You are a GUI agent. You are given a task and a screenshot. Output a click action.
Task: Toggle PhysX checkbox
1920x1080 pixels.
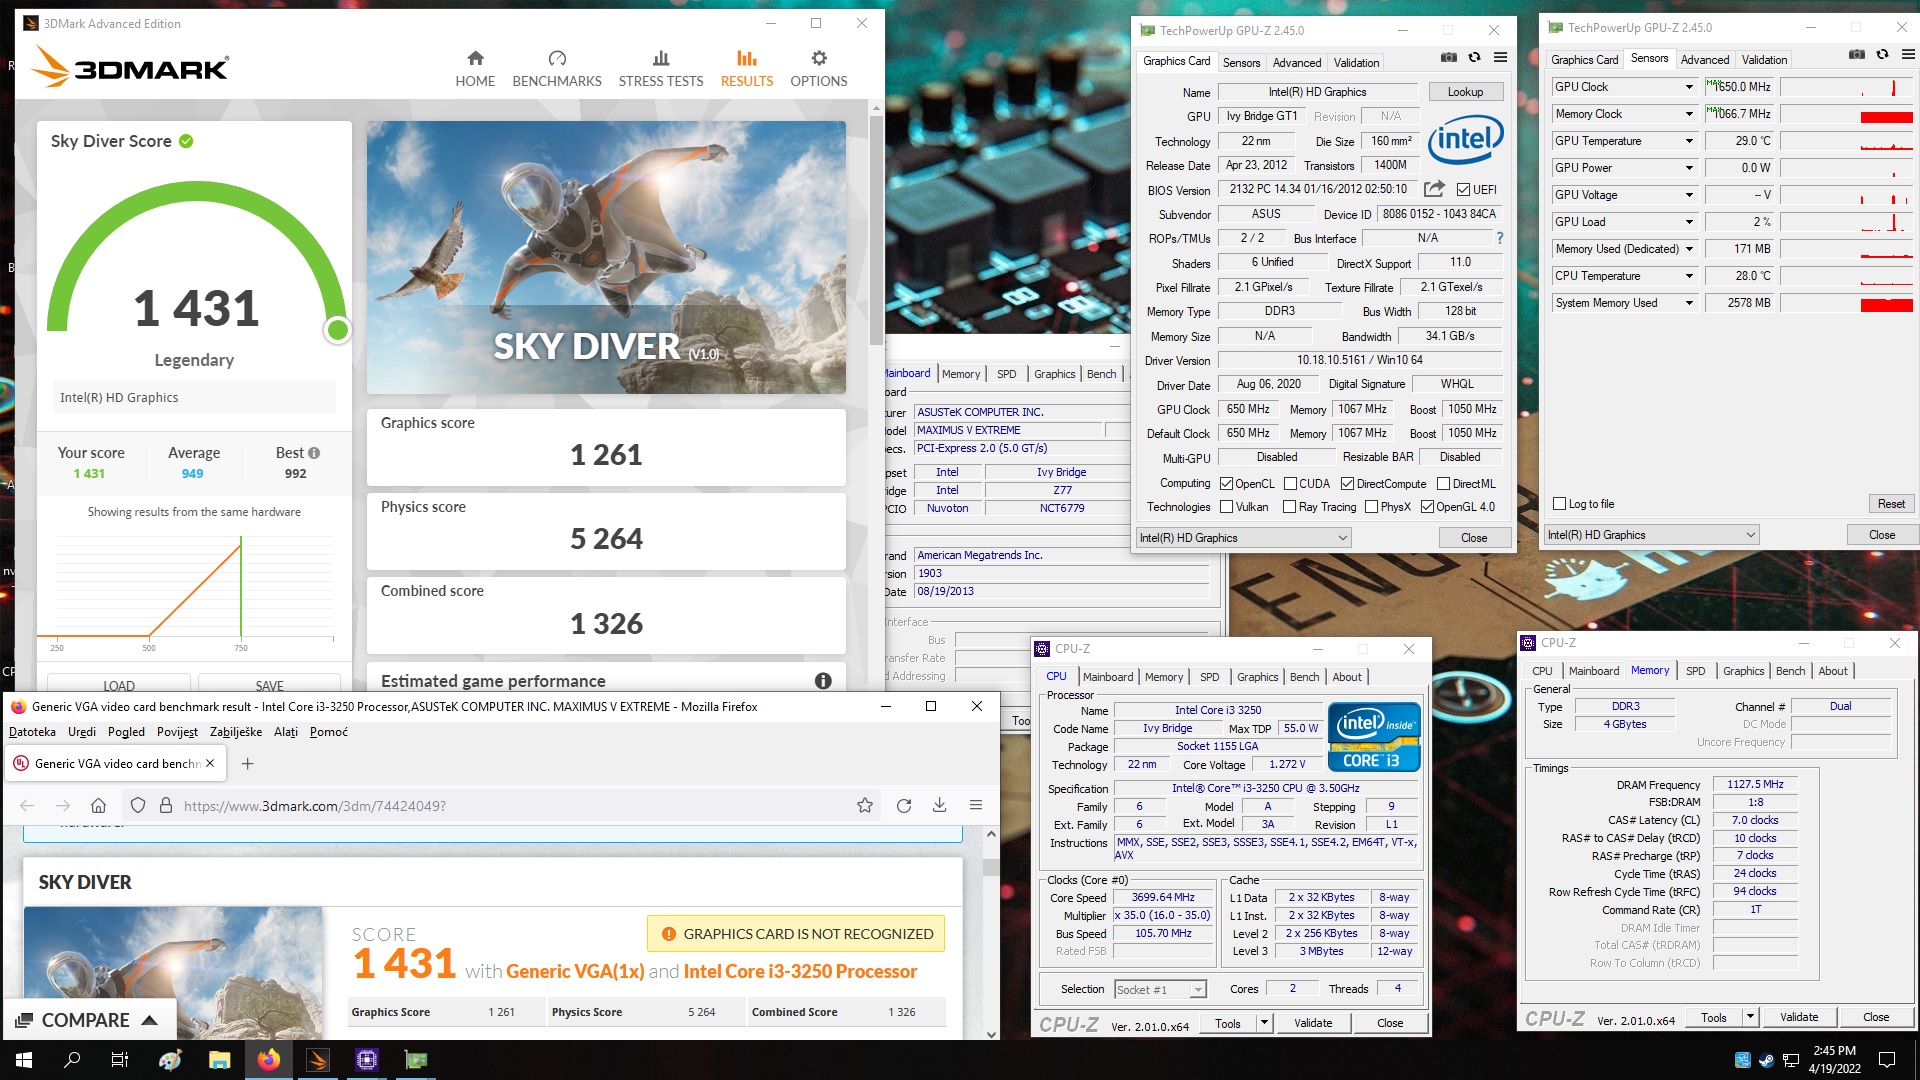coord(1371,507)
